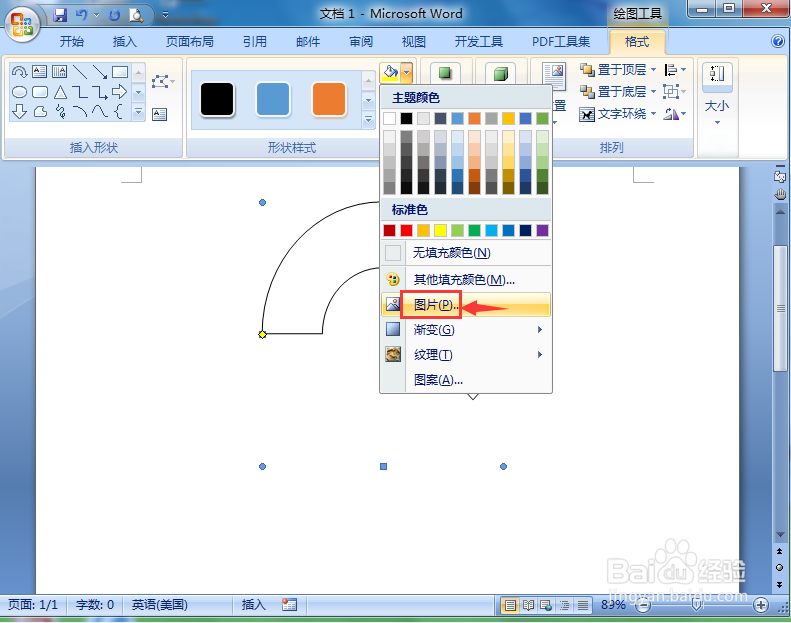791x623 pixels.
Task: Select the down arrow block shape
Action: pos(19,111)
